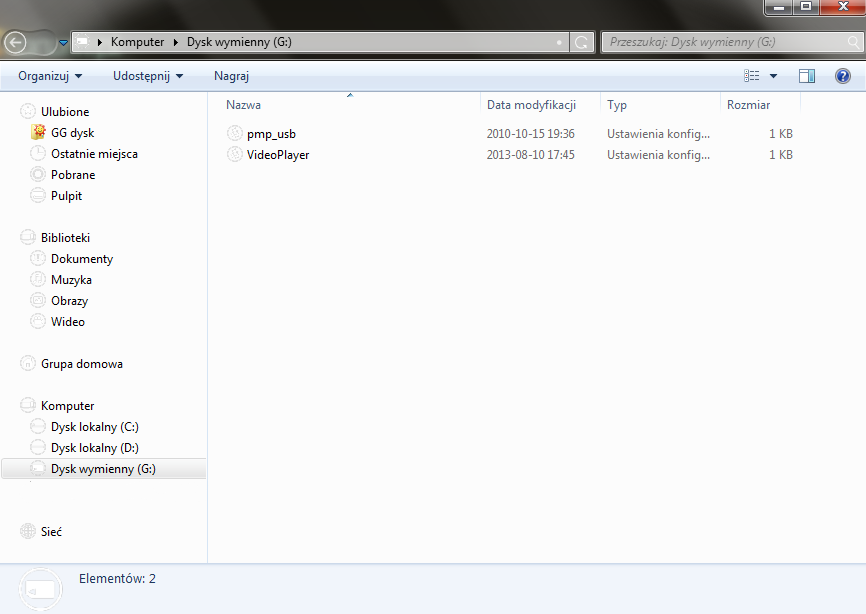Click the Ulubione star icon
This screenshot has width=866, height=614.
pyautogui.click(x=28, y=112)
